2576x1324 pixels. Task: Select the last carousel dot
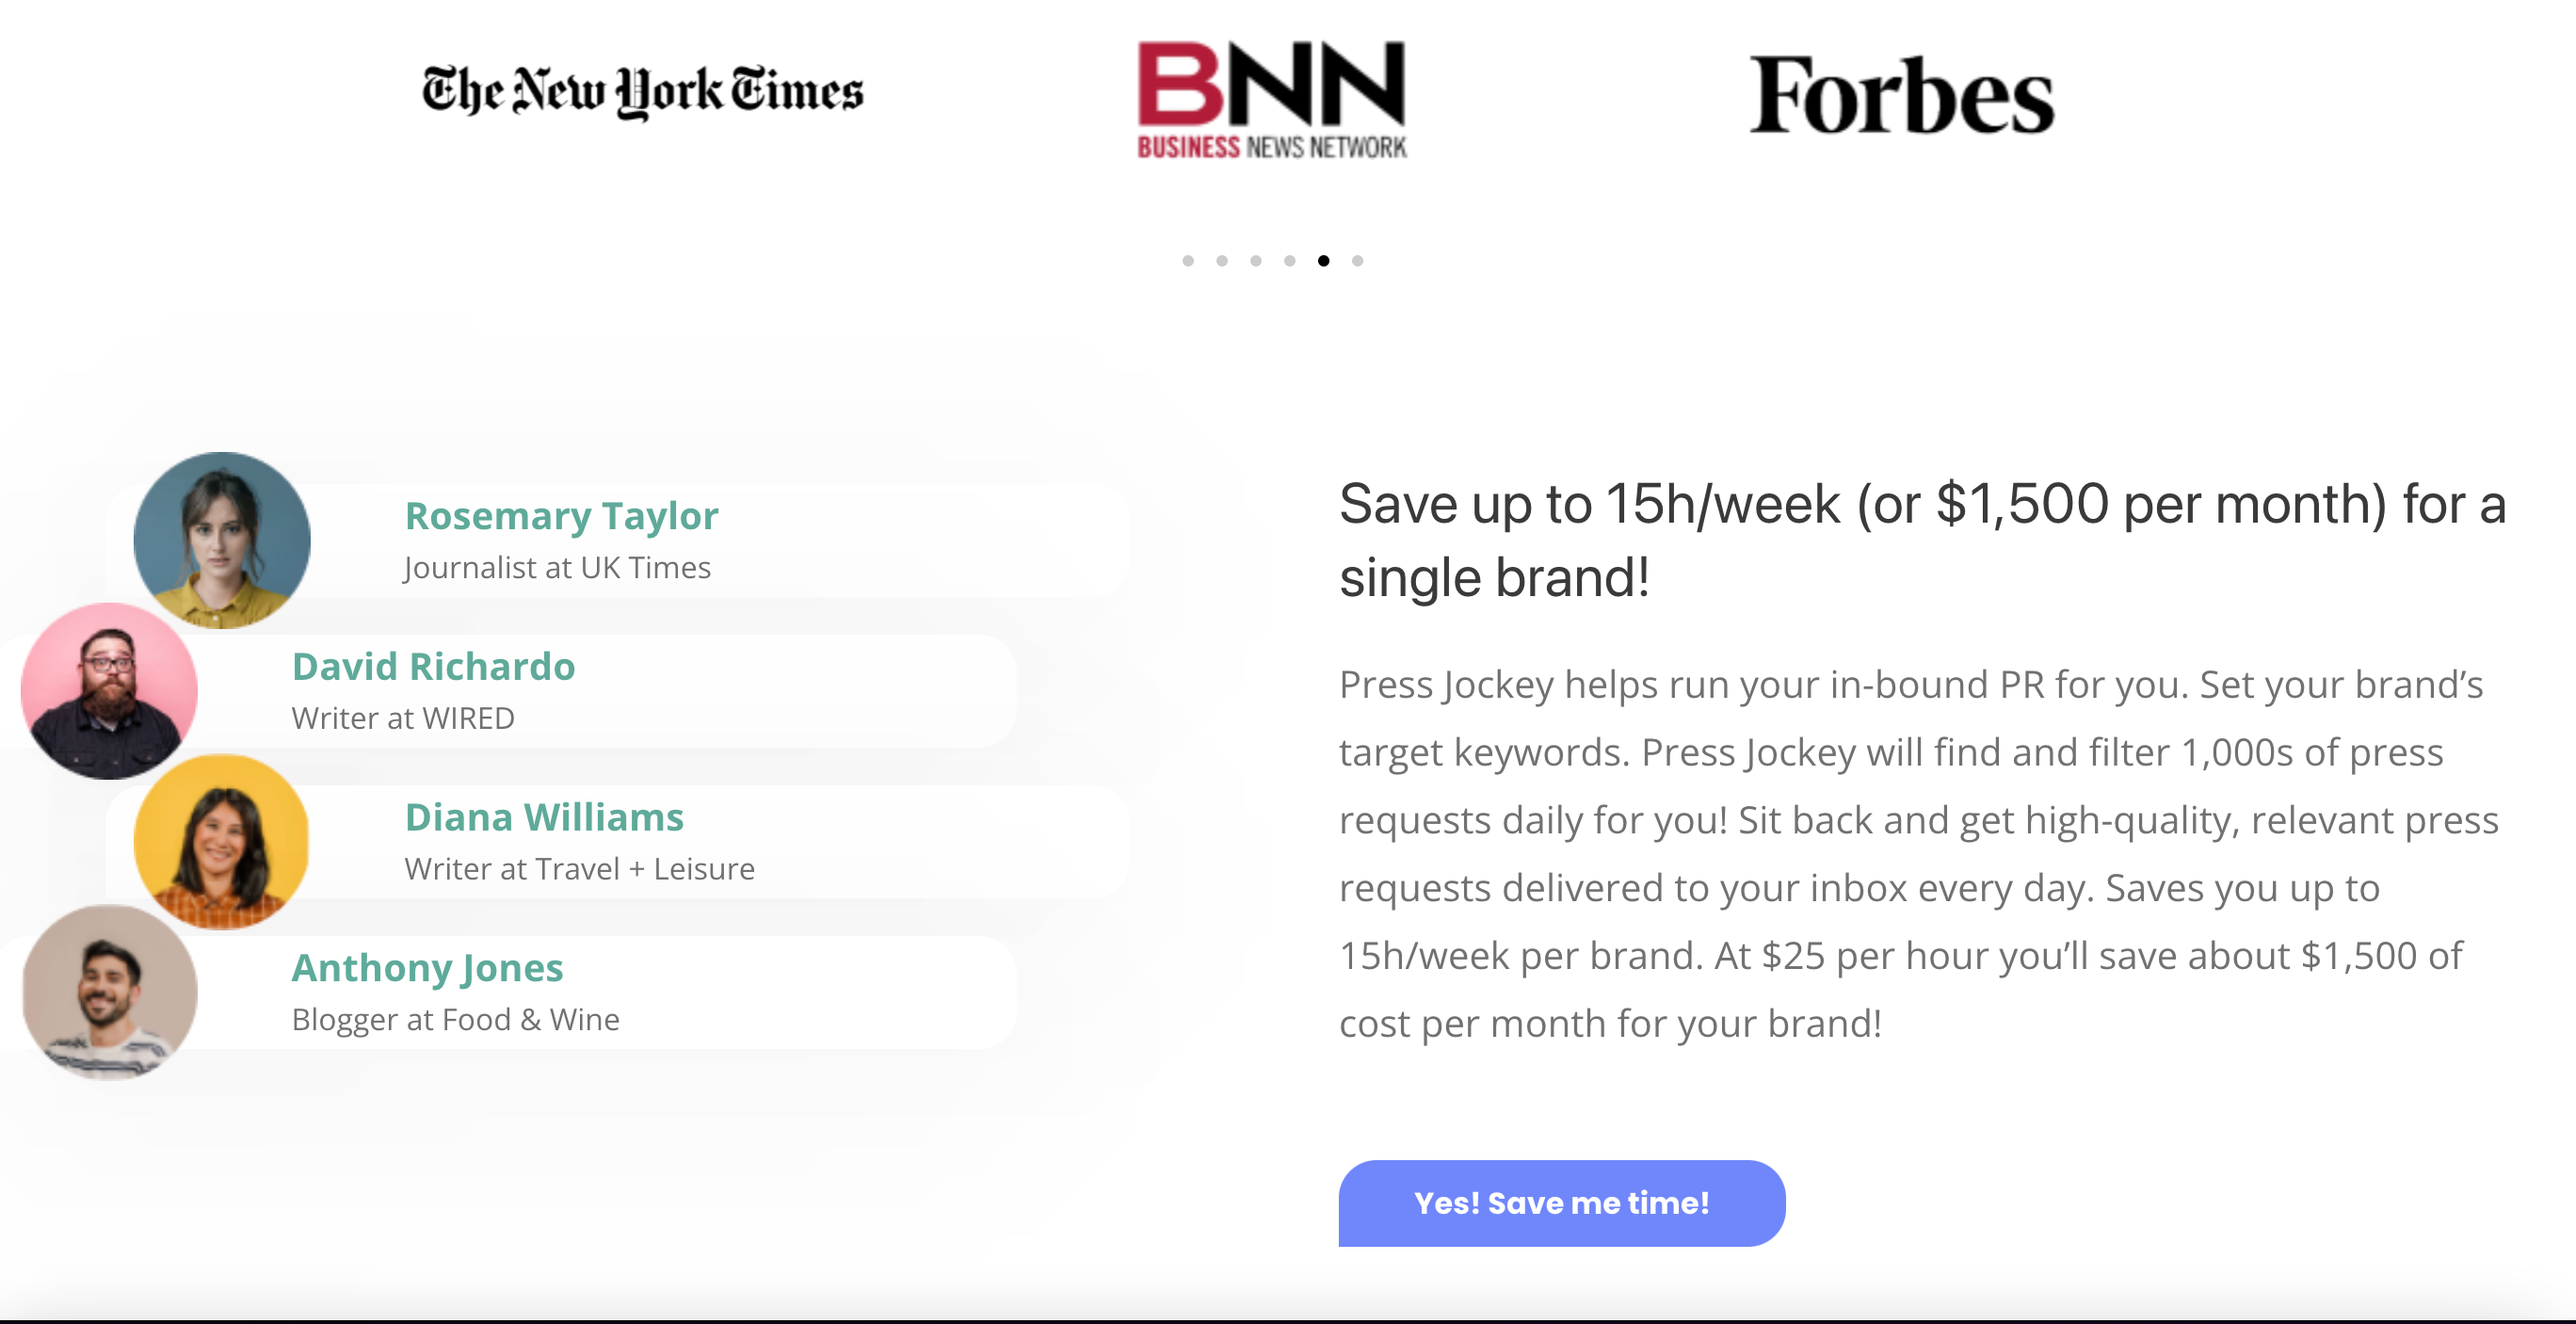coord(1358,261)
